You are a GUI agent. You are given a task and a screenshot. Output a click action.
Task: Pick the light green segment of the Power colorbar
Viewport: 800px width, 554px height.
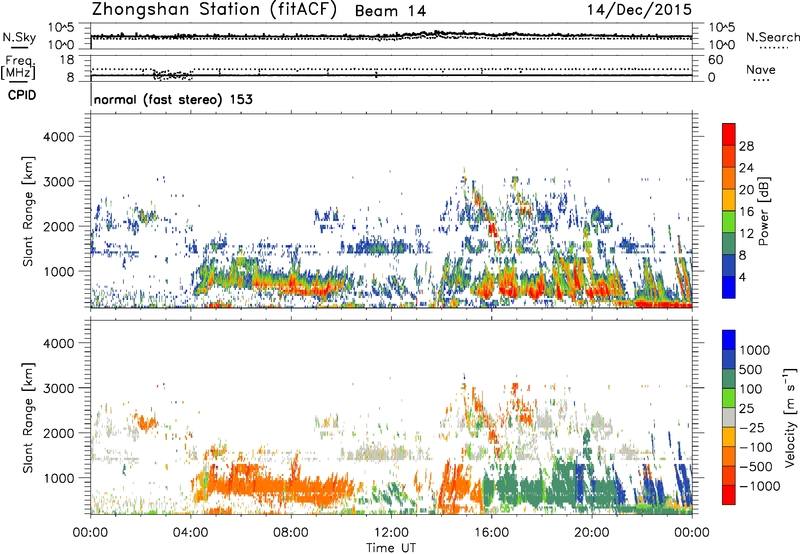point(729,222)
